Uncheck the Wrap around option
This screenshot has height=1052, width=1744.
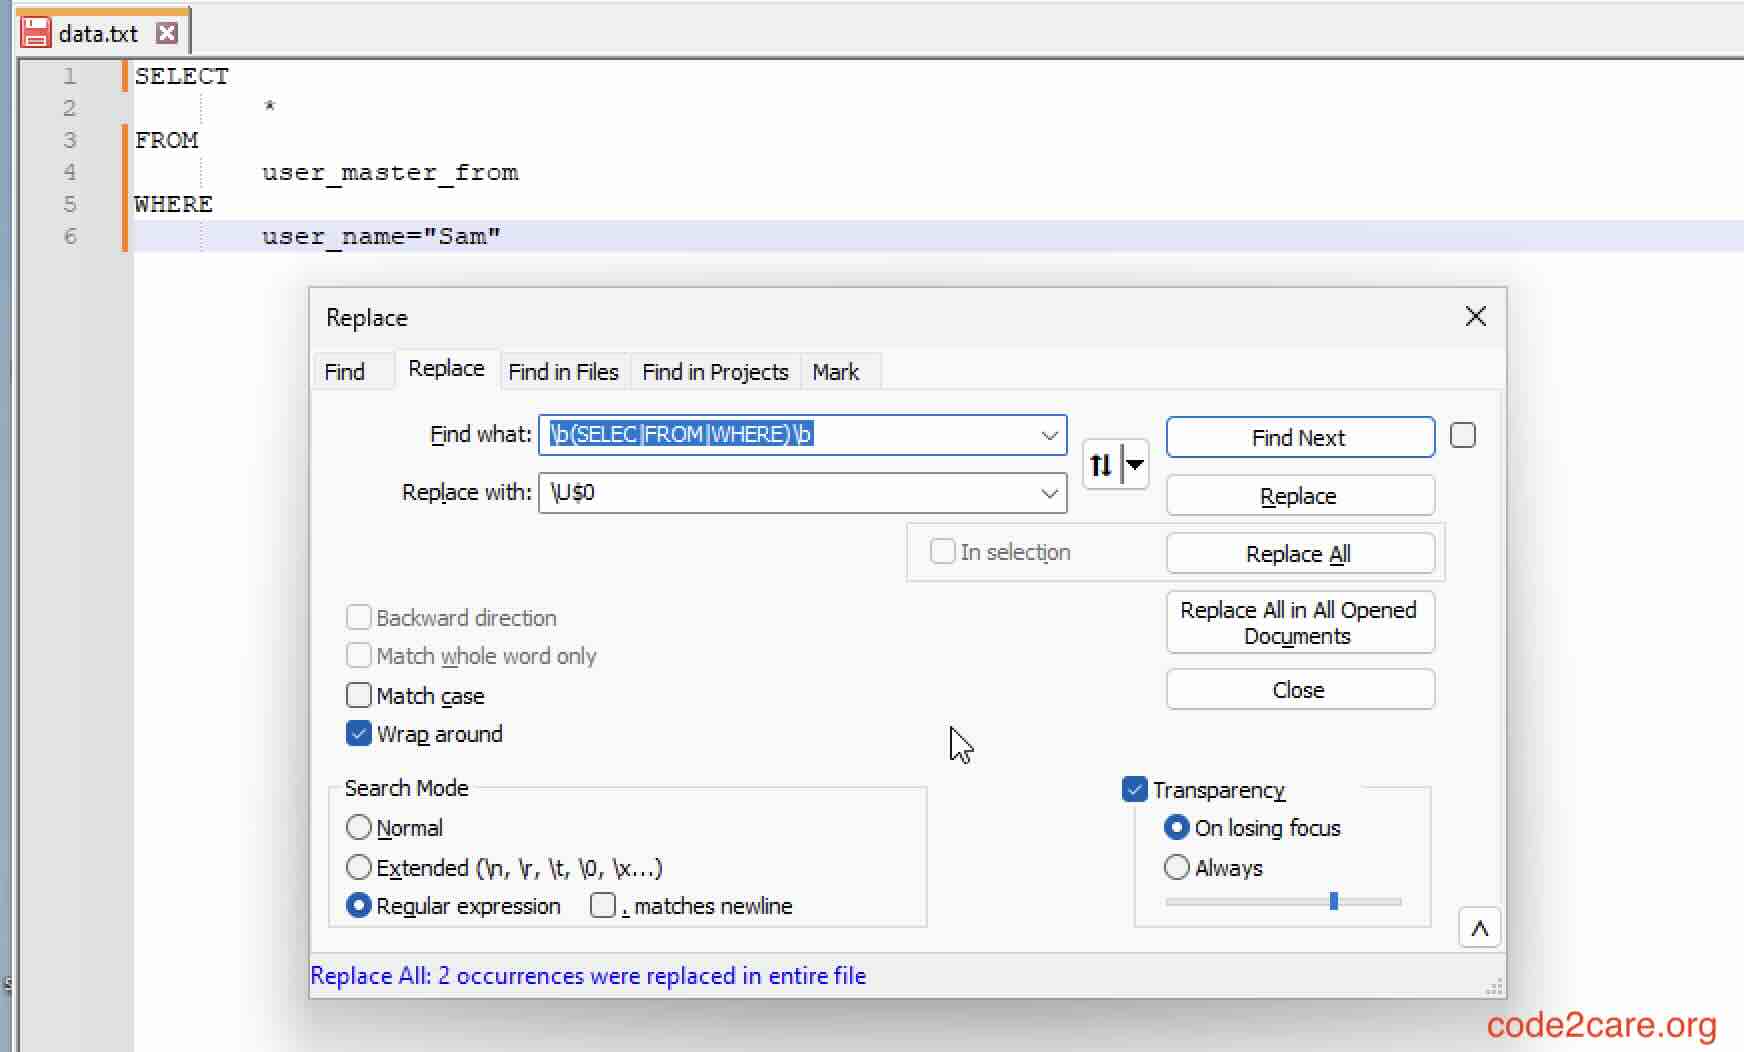[359, 733]
